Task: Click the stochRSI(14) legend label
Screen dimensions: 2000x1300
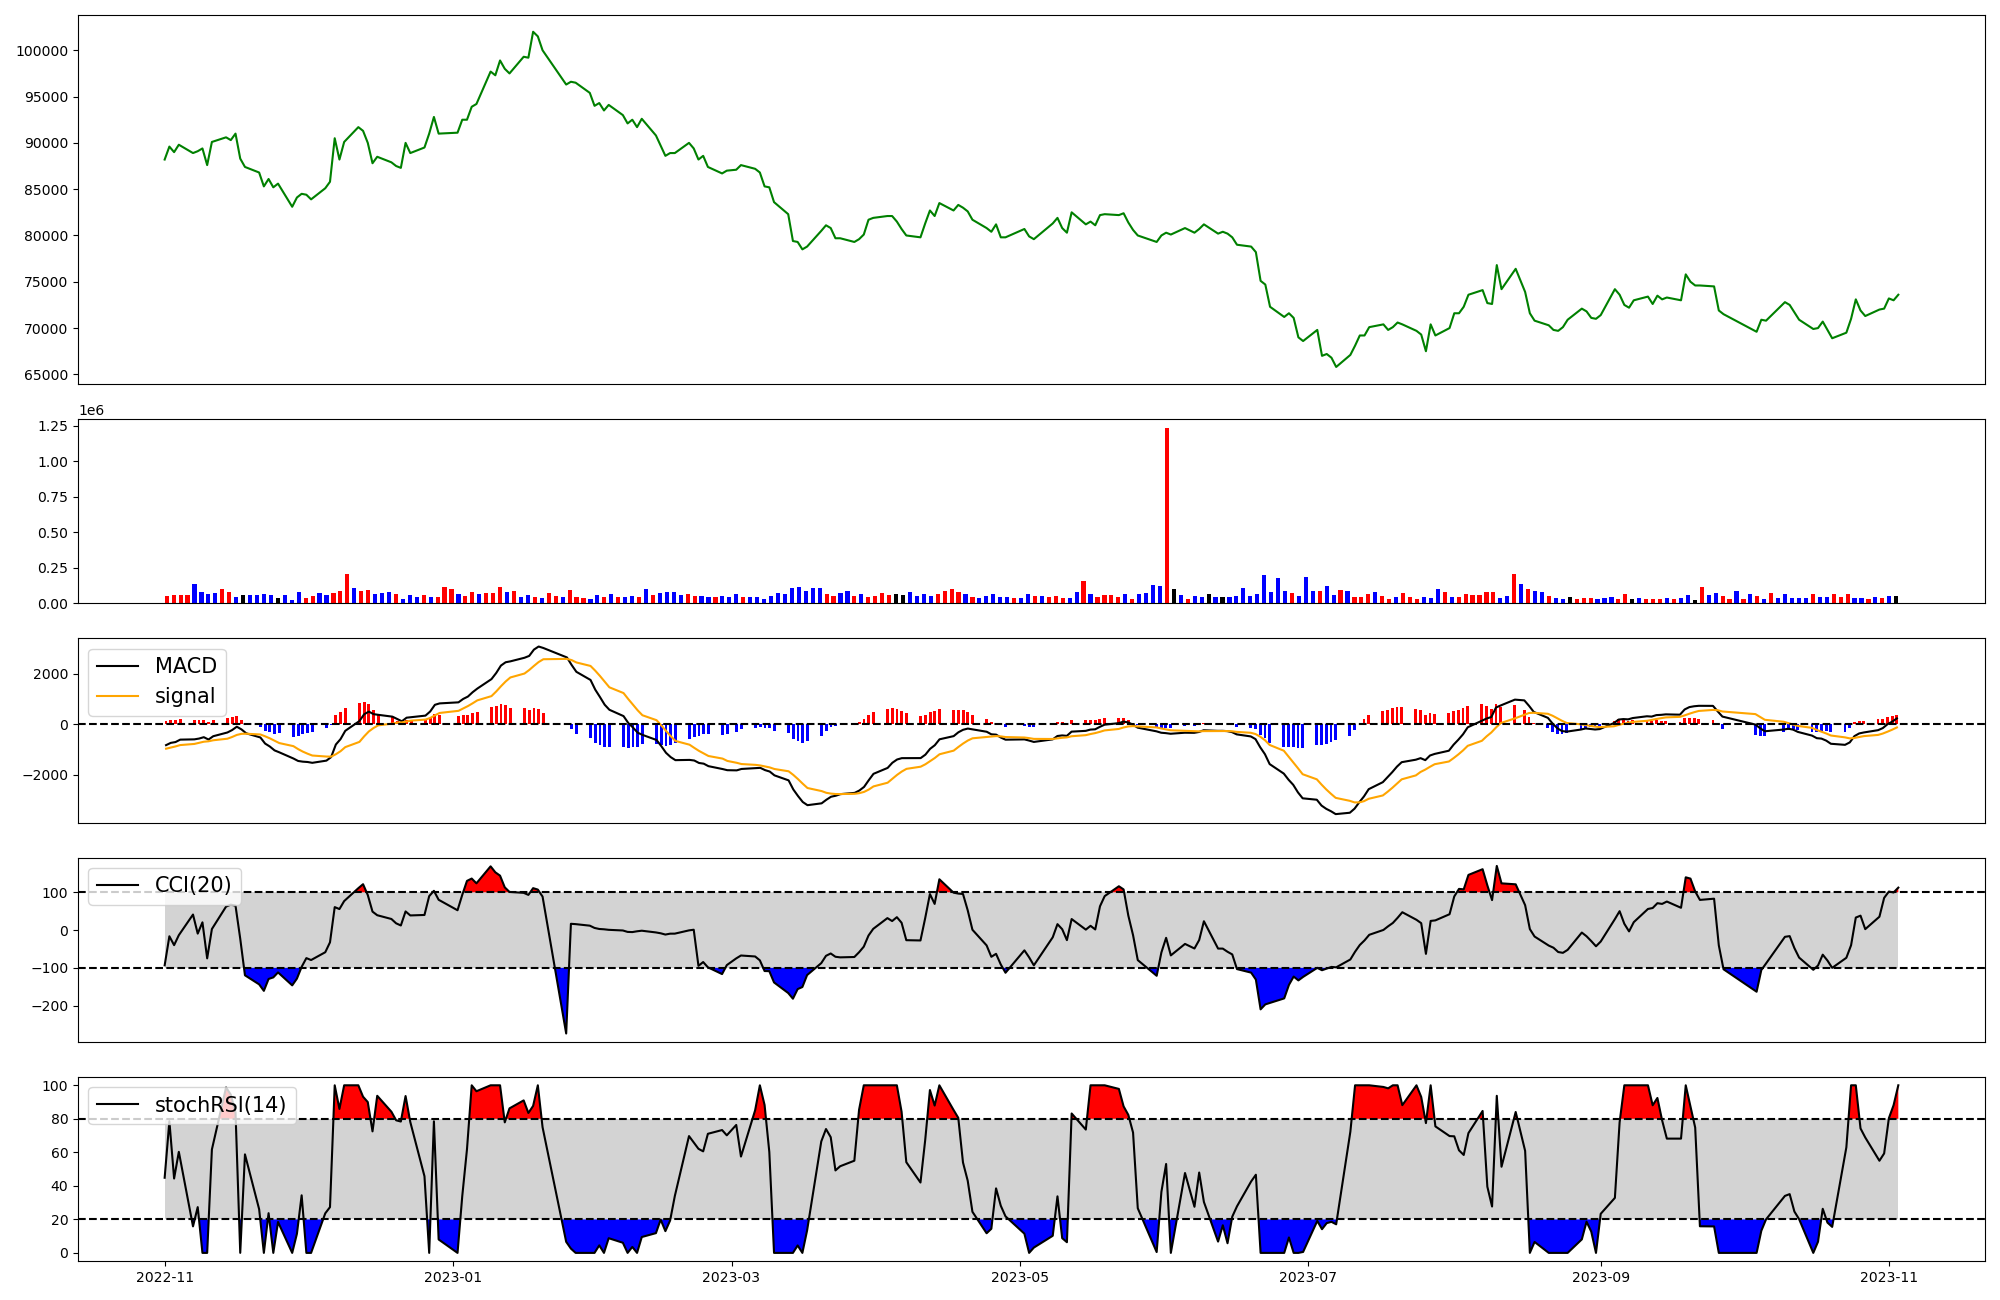Action: (219, 1105)
